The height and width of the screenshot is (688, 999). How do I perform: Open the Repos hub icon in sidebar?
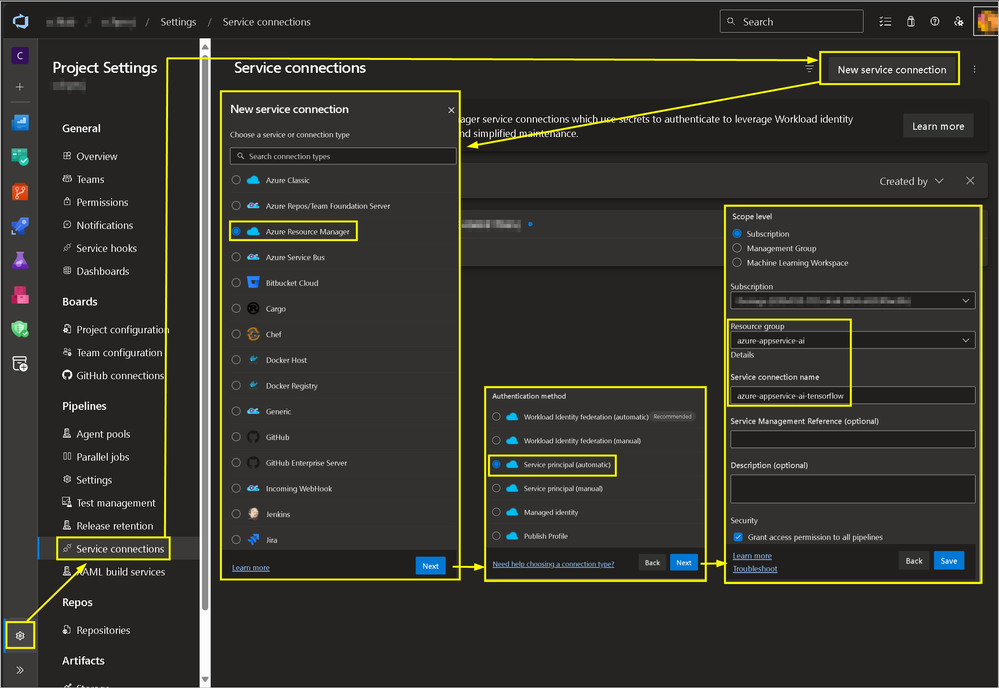click(x=20, y=192)
